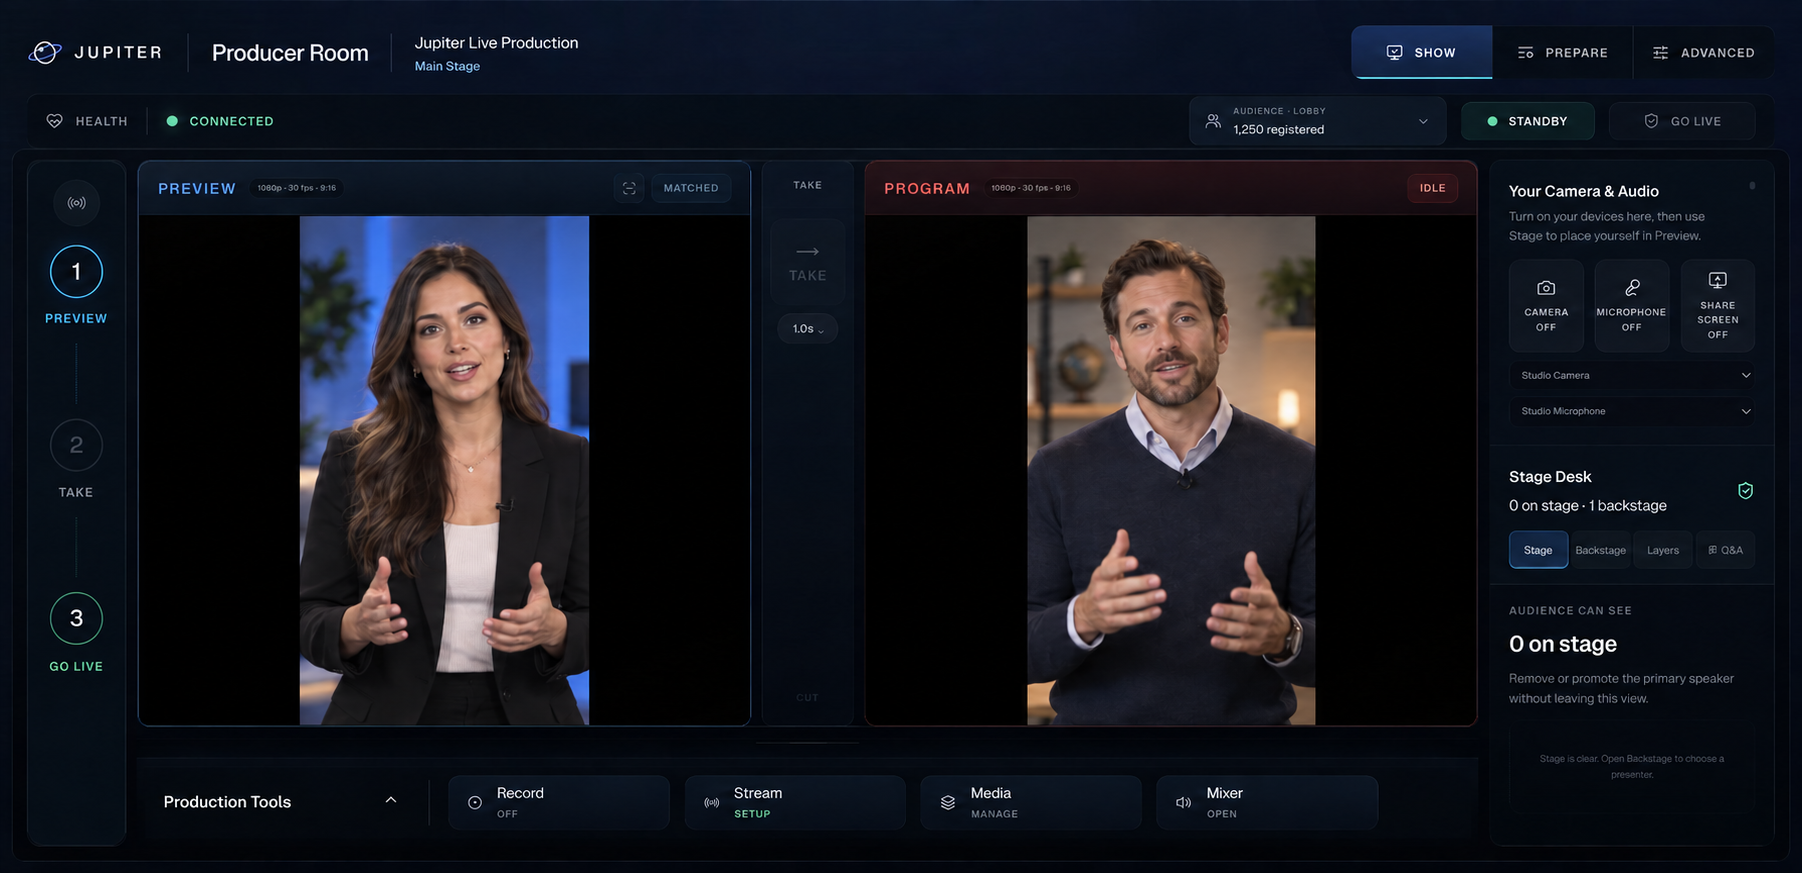Click the fit-frame icon beside Matched

[629, 188]
